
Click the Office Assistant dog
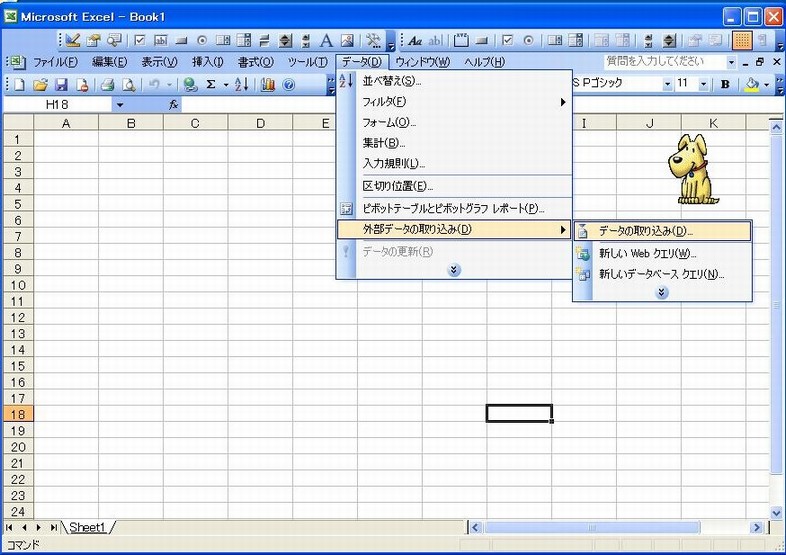[692, 168]
